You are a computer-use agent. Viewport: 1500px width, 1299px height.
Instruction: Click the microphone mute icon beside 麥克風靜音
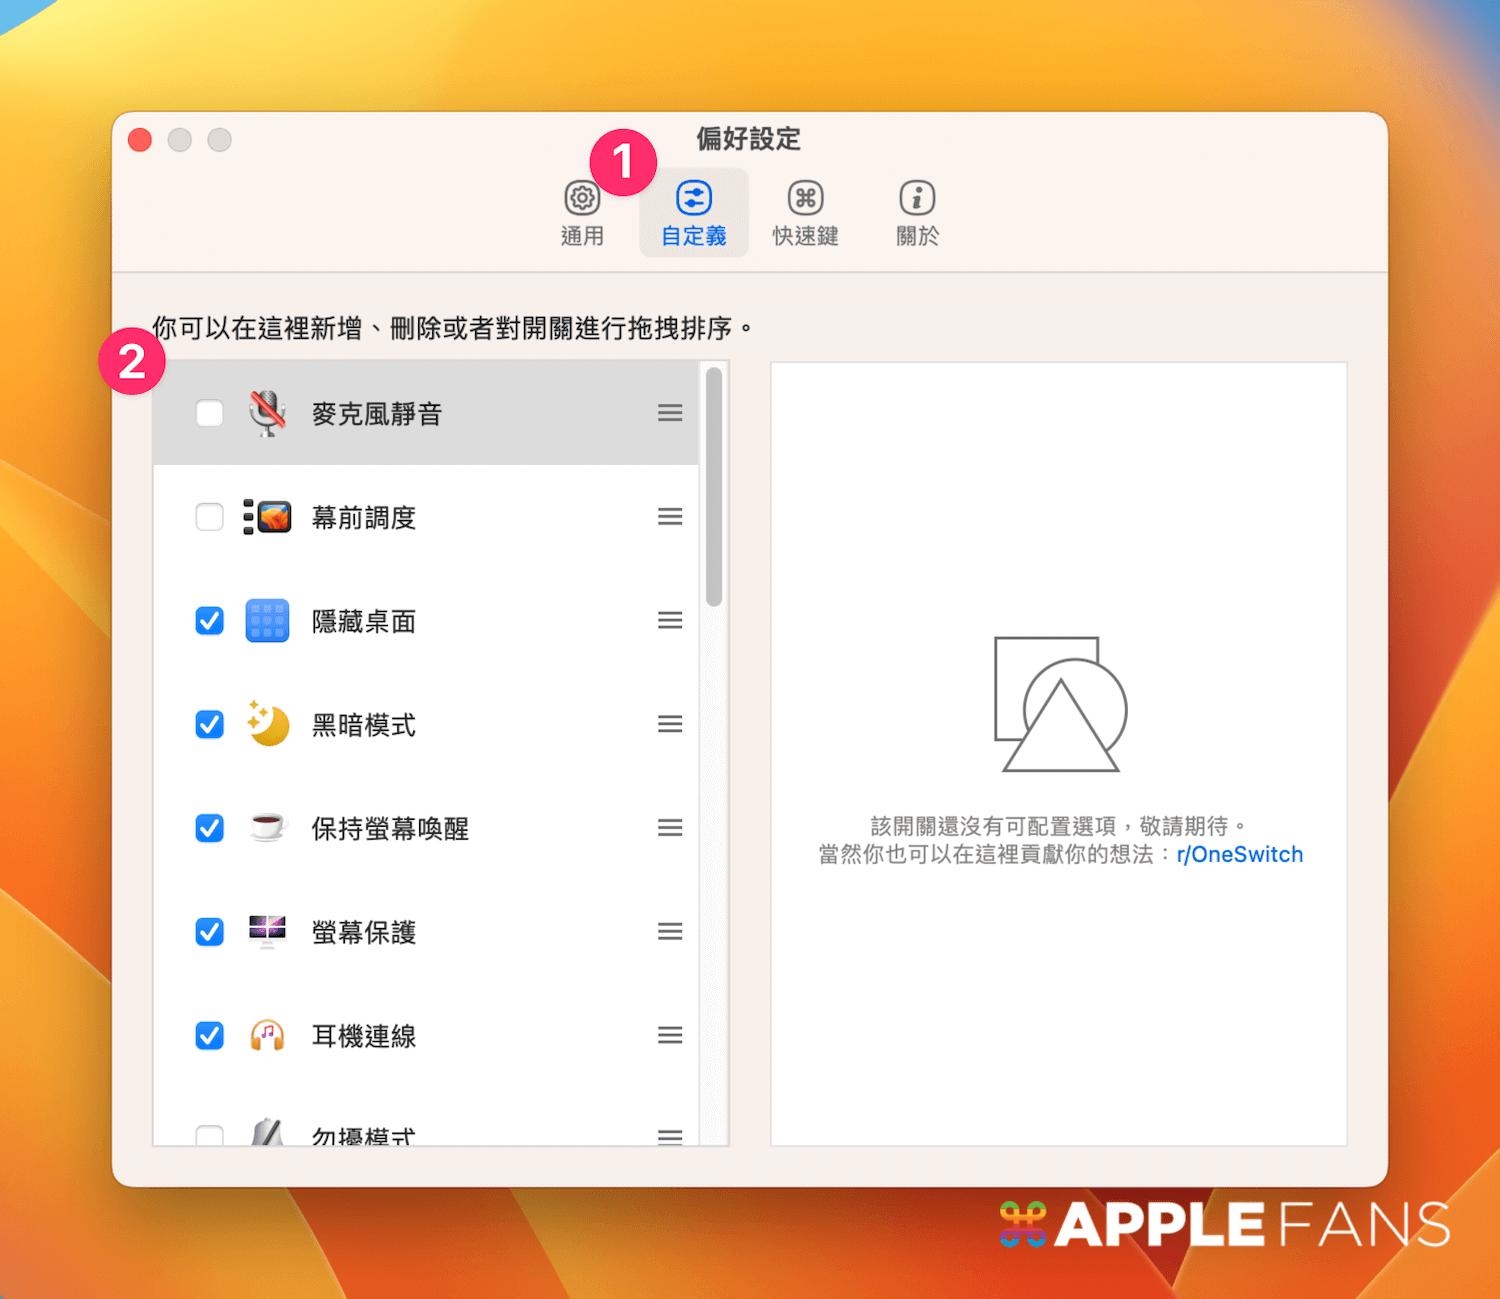[x=266, y=413]
